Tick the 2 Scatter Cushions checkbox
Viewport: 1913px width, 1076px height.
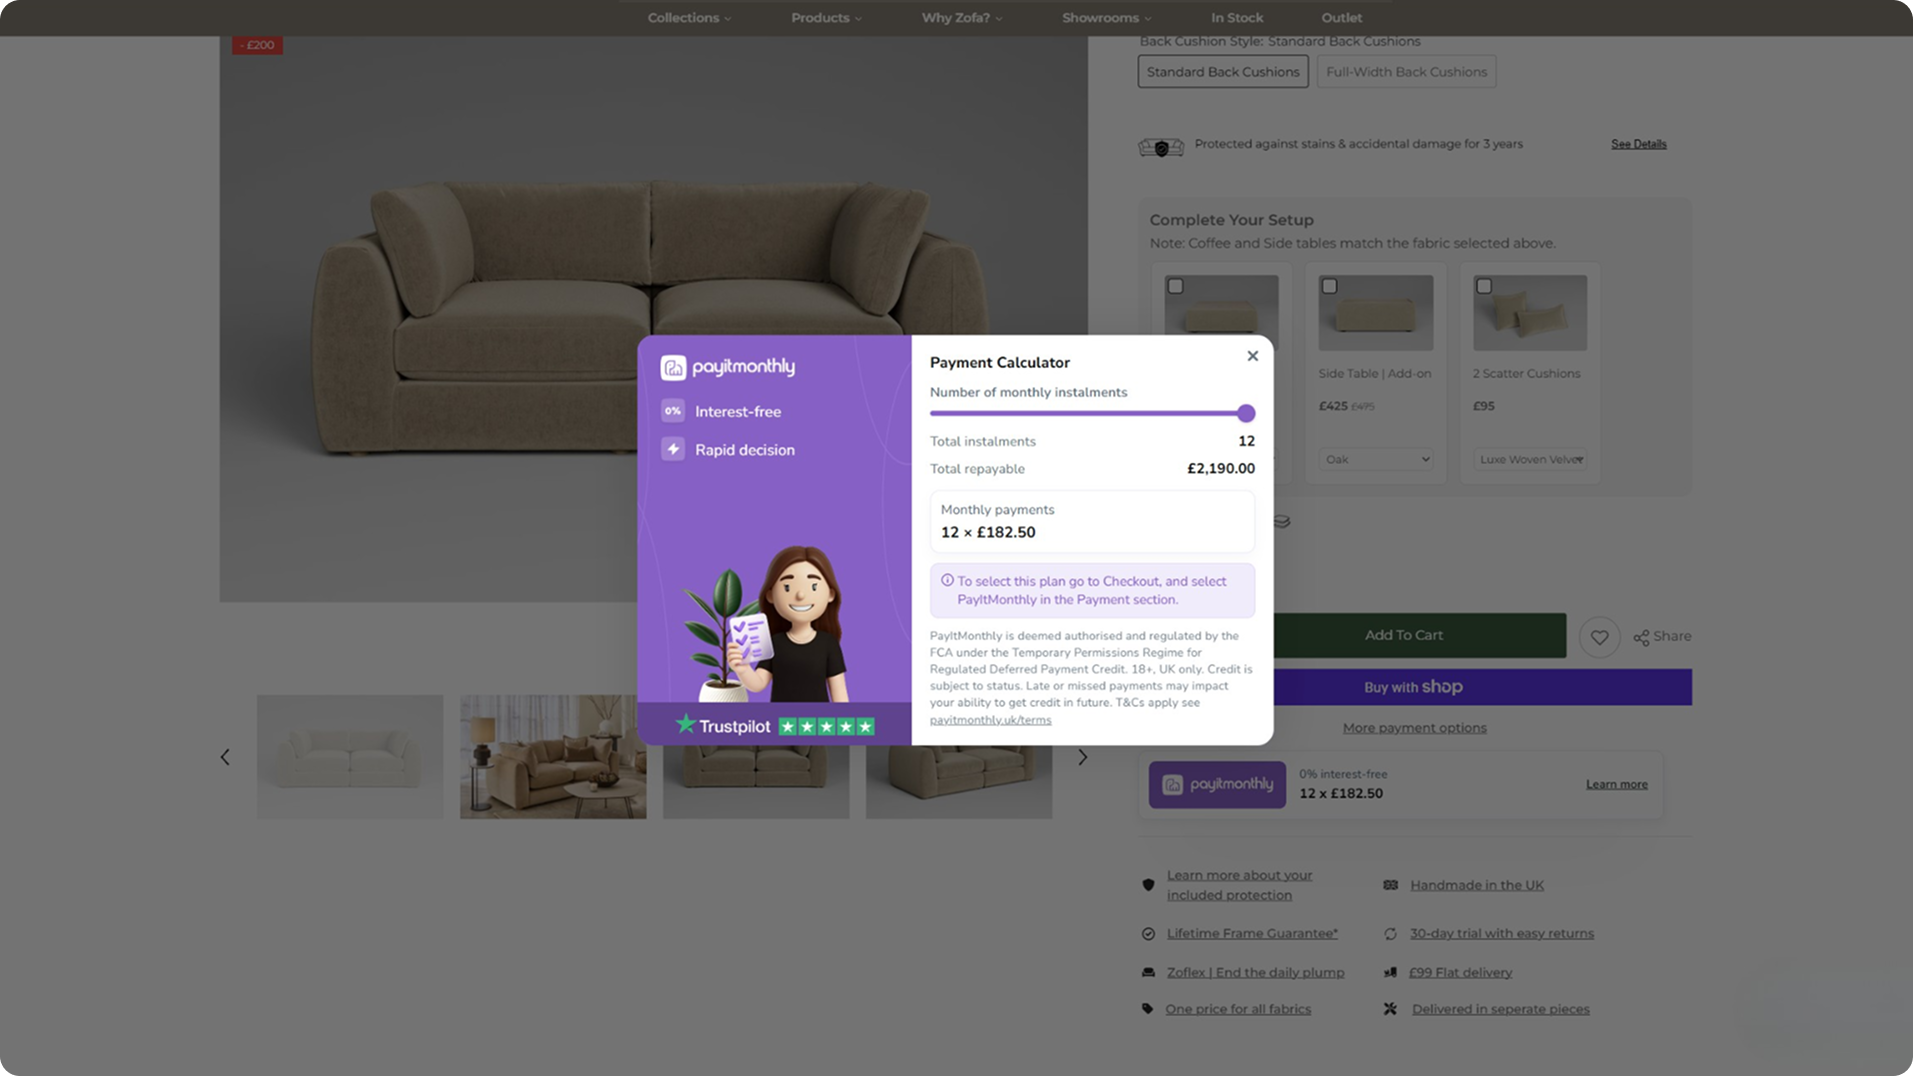pos(1484,286)
